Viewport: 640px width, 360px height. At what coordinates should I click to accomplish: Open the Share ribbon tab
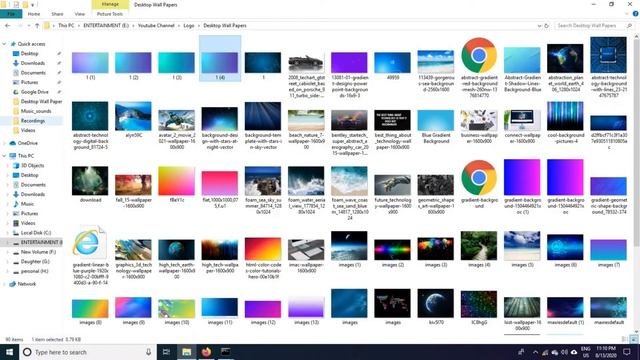[x=57, y=14]
